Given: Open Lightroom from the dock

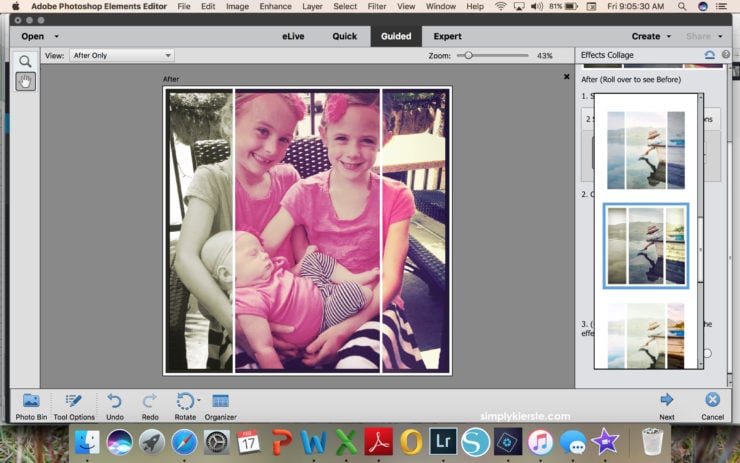Looking at the screenshot, I should pyautogui.click(x=442, y=441).
